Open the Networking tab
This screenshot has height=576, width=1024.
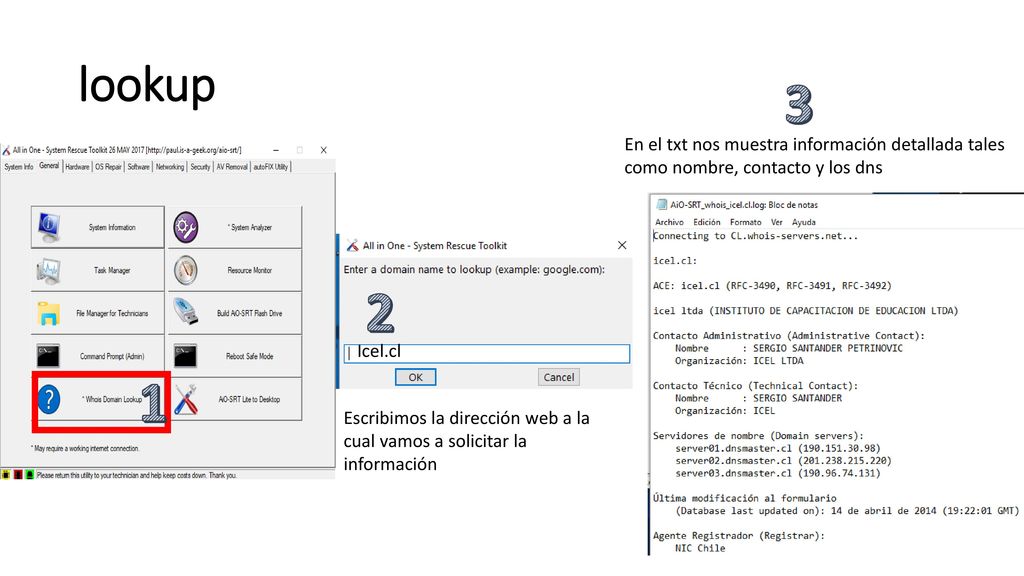(170, 167)
